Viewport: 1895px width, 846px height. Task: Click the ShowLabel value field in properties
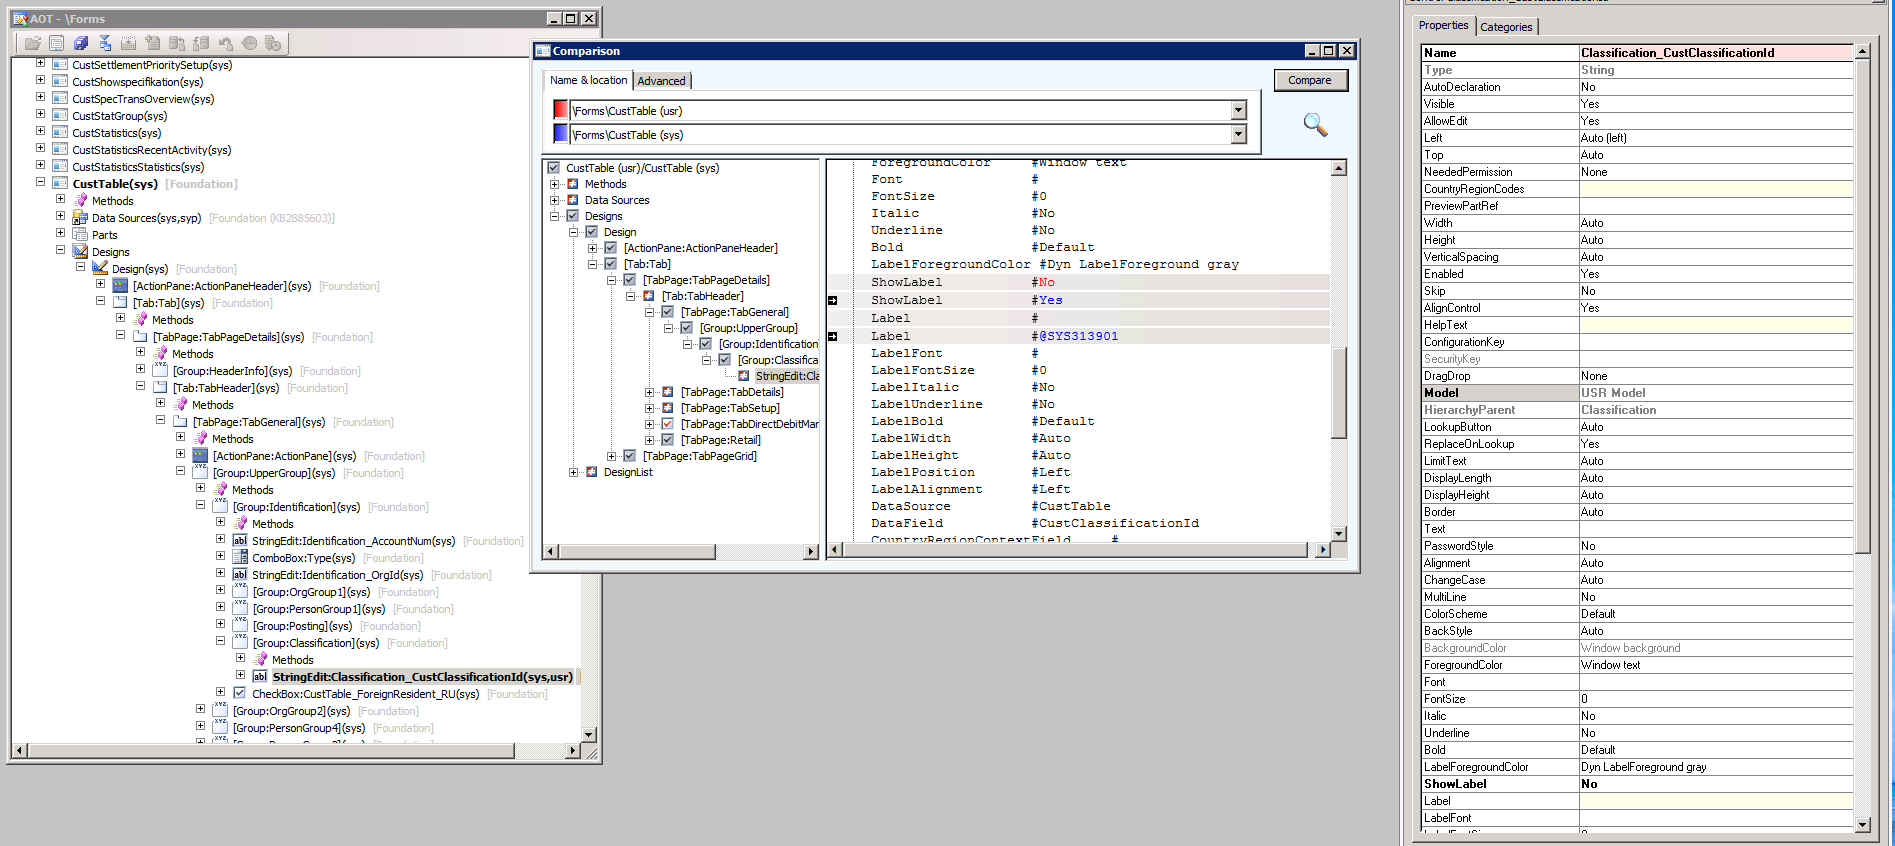(1714, 784)
